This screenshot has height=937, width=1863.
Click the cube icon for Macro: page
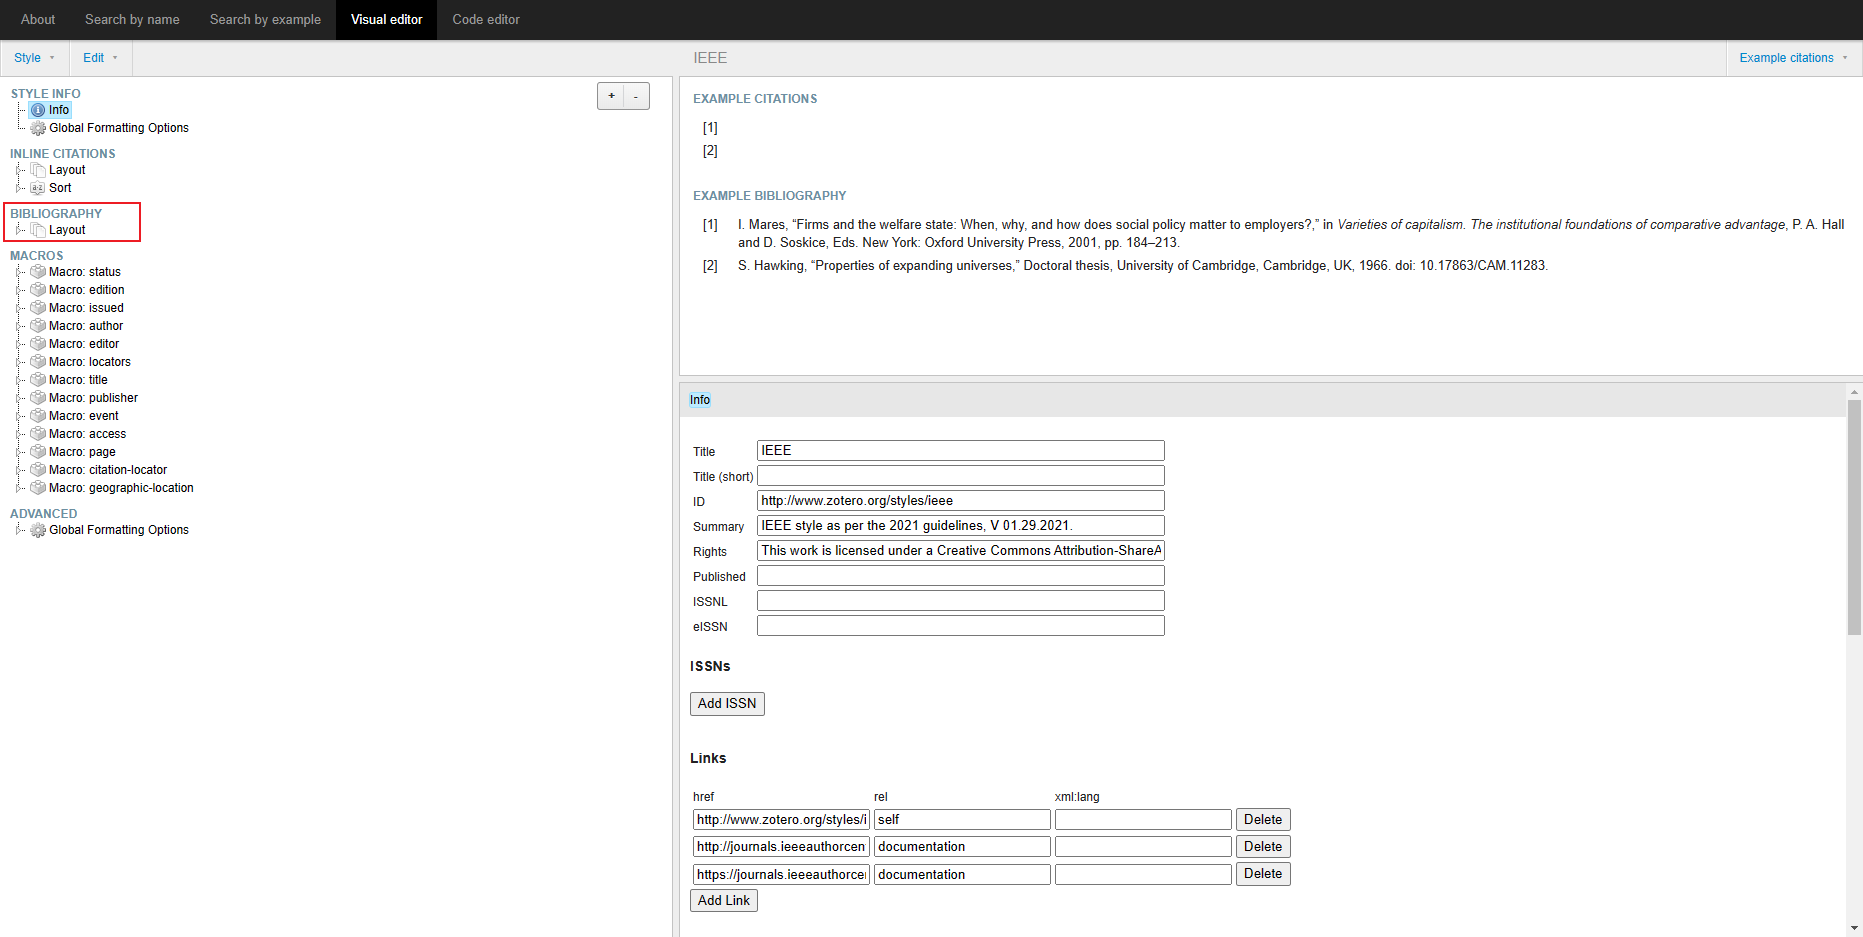click(x=38, y=452)
